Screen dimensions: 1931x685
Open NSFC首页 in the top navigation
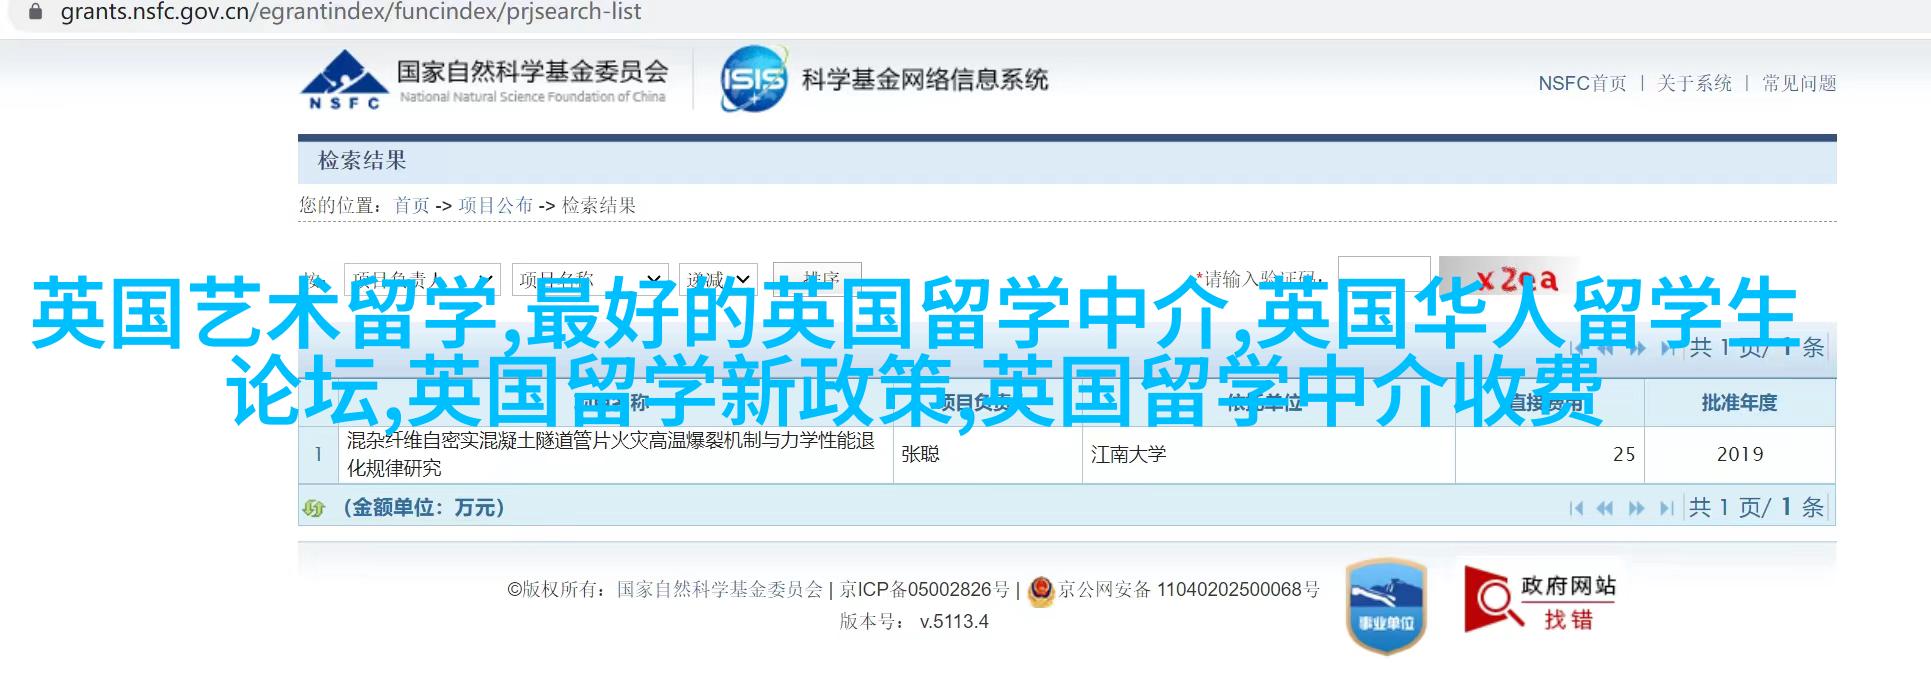pos(1582,84)
